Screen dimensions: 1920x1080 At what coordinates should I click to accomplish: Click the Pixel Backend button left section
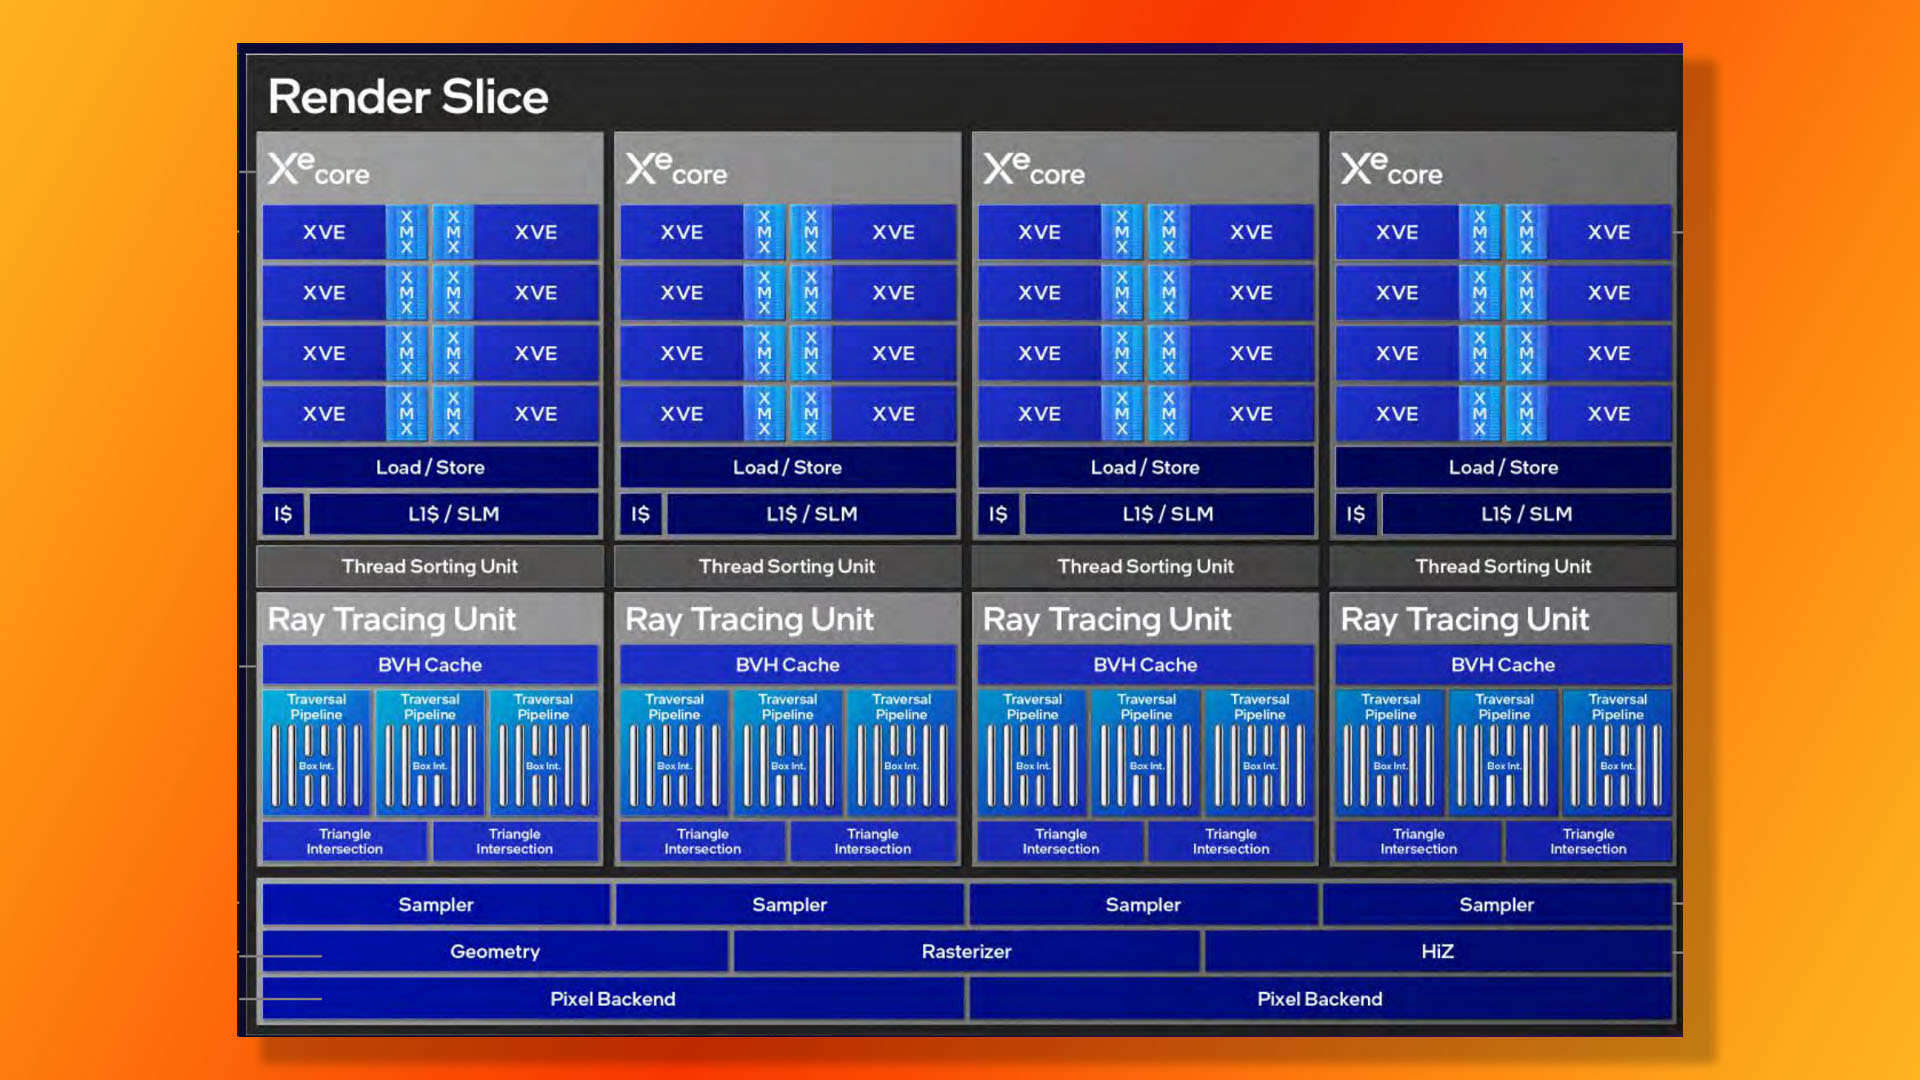tap(612, 998)
